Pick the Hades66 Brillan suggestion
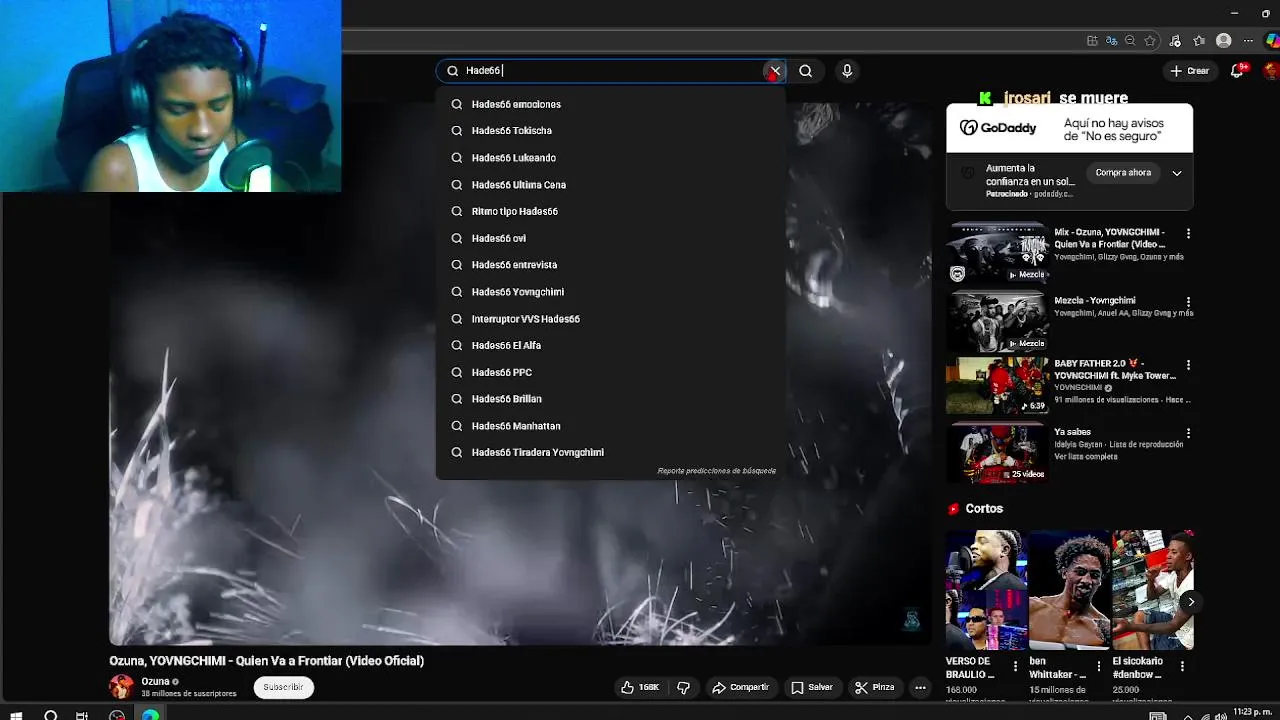This screenshot has width=1280, height=720. click(x=610, y=399)
